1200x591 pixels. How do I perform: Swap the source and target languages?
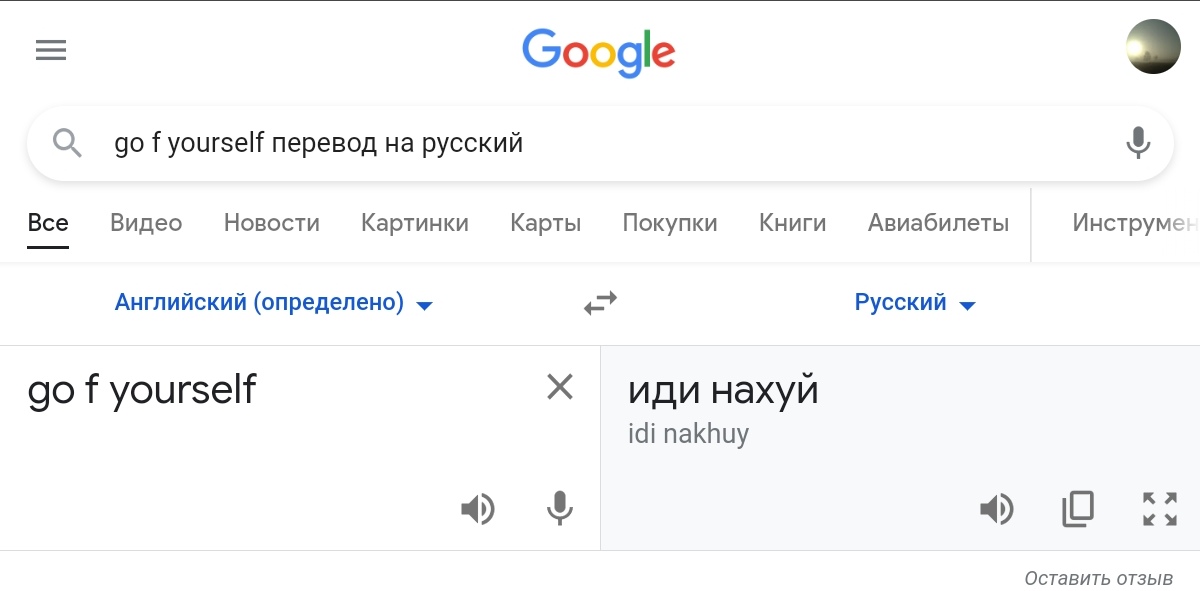600,303
